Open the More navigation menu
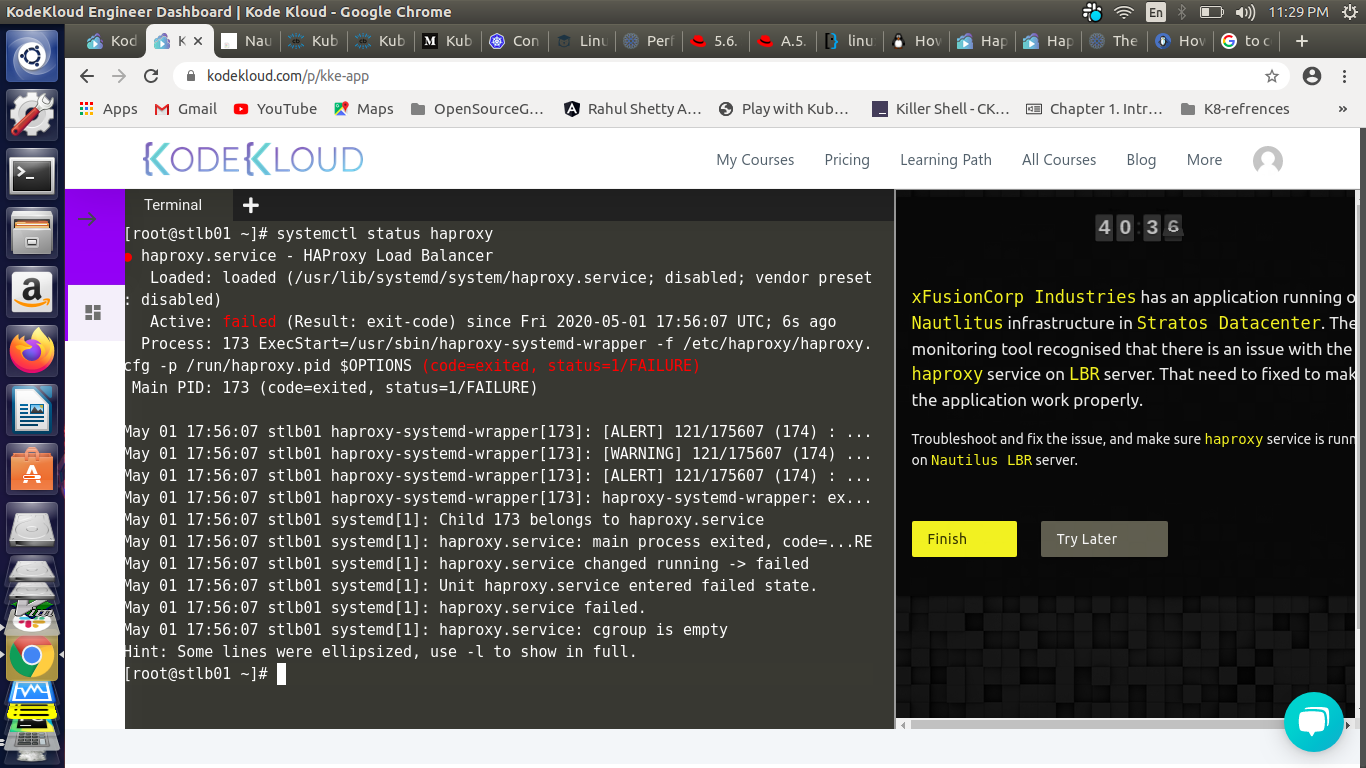 1204,160
